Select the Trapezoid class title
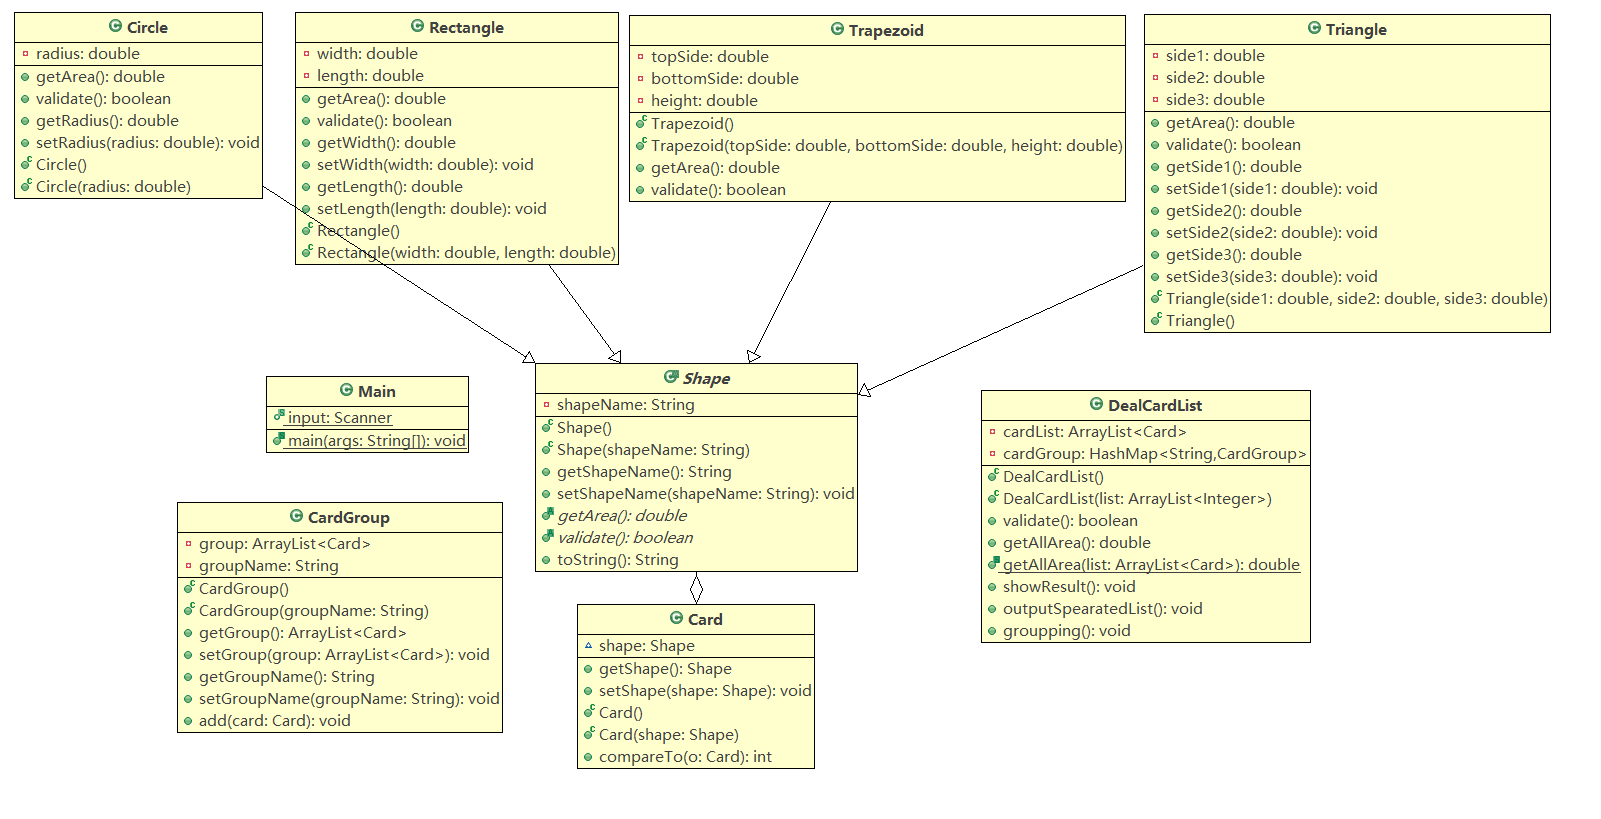This screenshot has height=819, width=1601. (886, 30)
